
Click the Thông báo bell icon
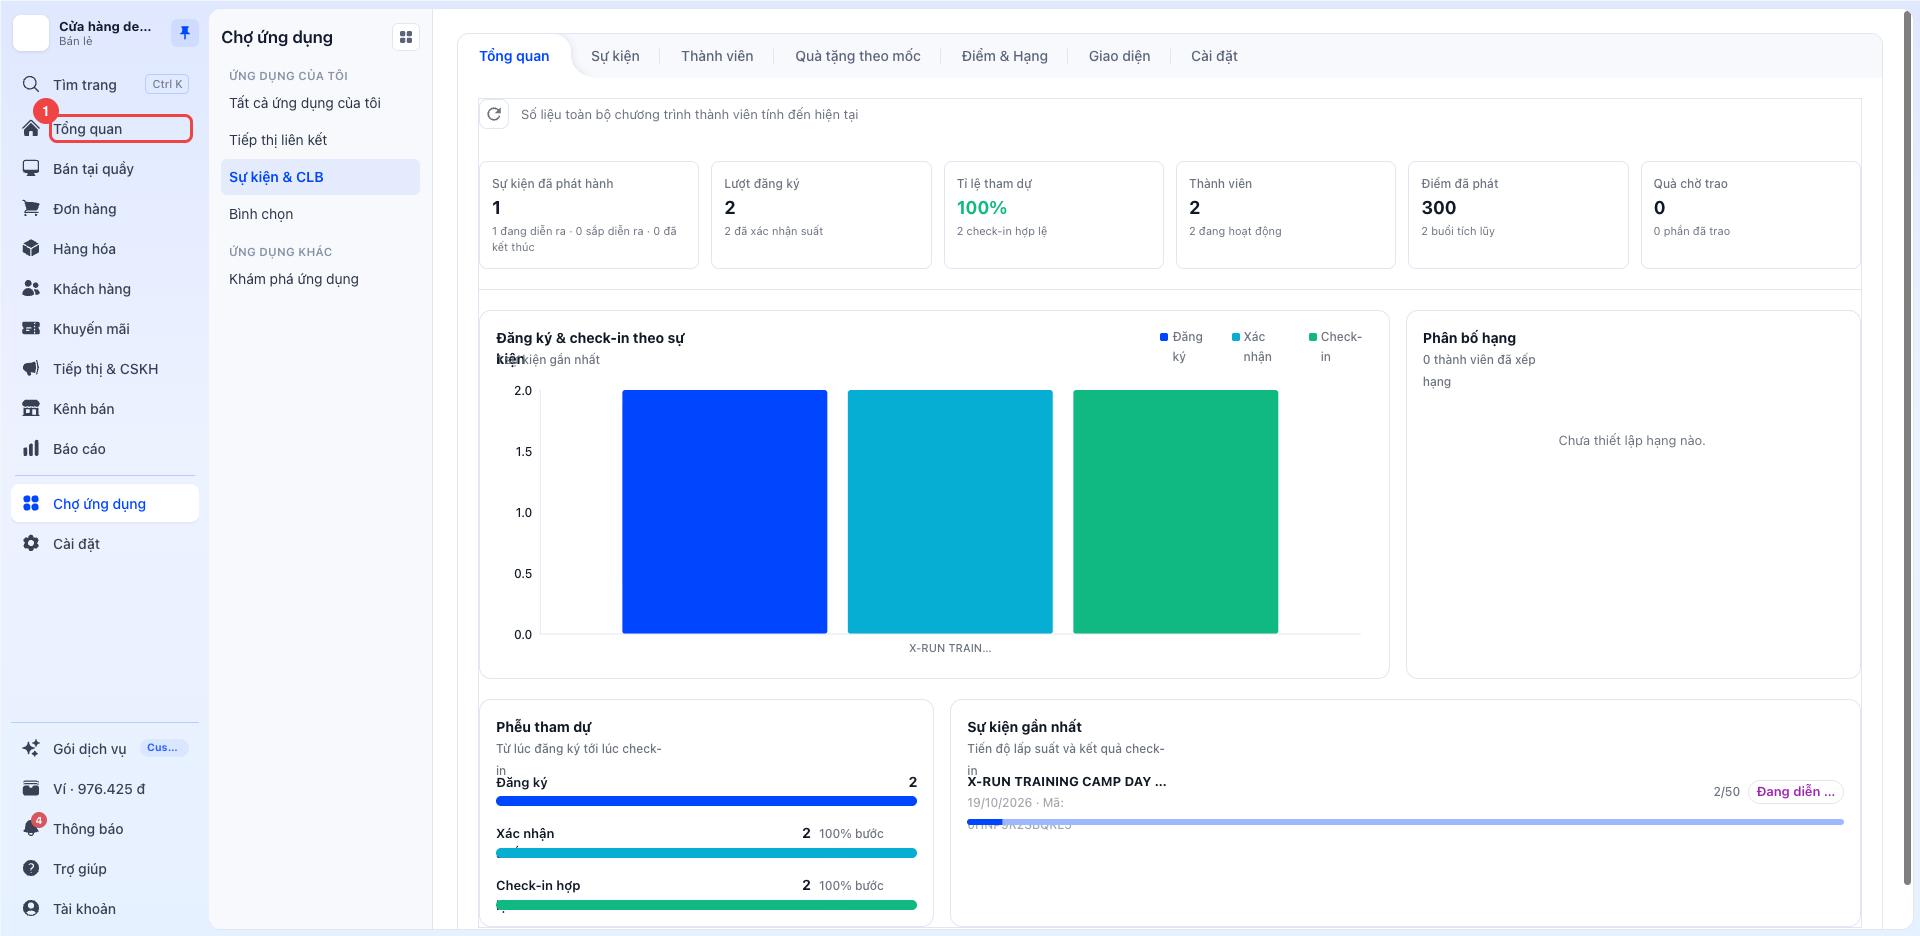[x=31, y=828]
